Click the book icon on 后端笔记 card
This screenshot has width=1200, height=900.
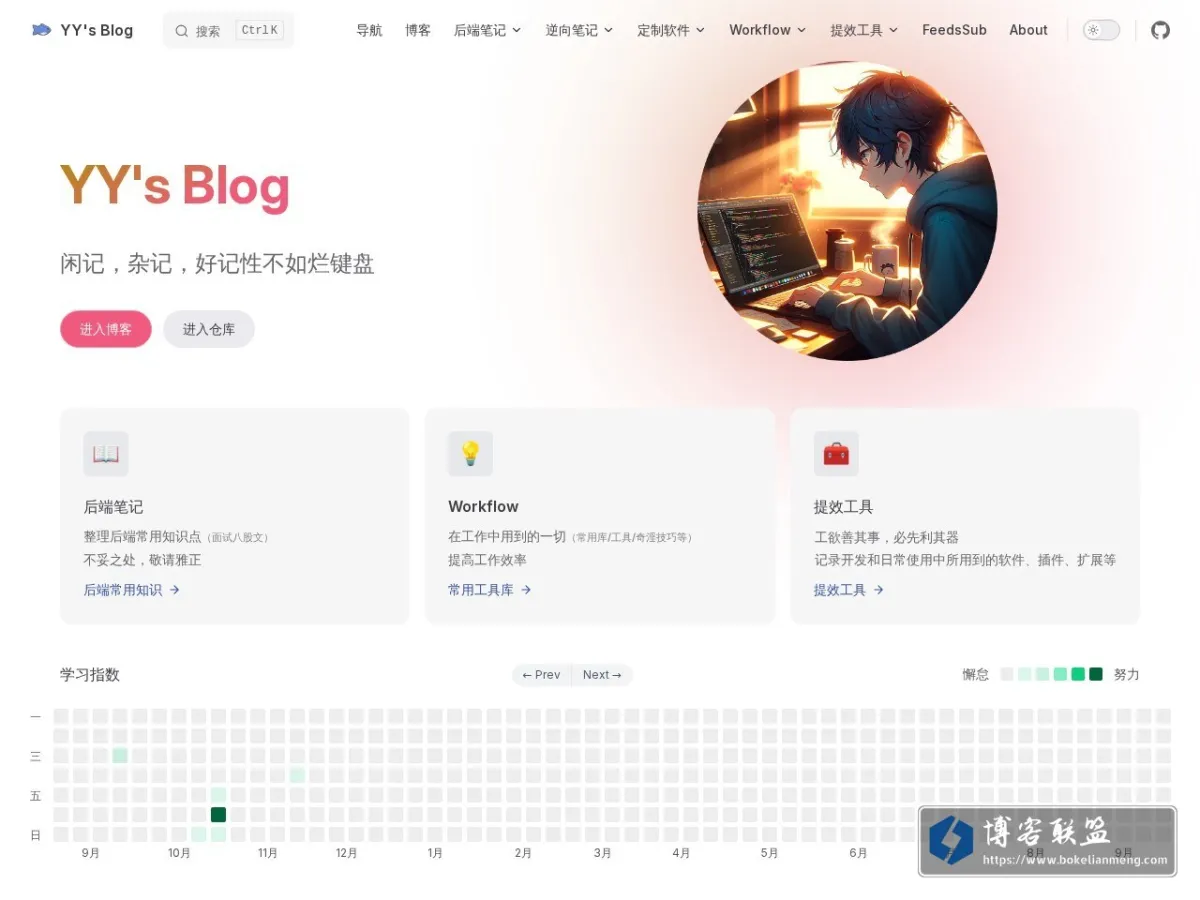(106, 454)
